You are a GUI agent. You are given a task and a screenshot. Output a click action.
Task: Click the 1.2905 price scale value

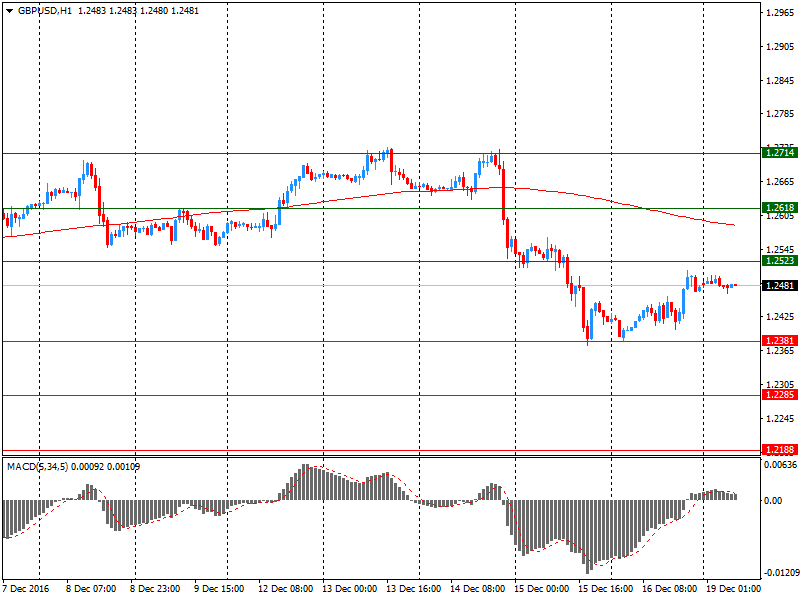pos(781,47)
